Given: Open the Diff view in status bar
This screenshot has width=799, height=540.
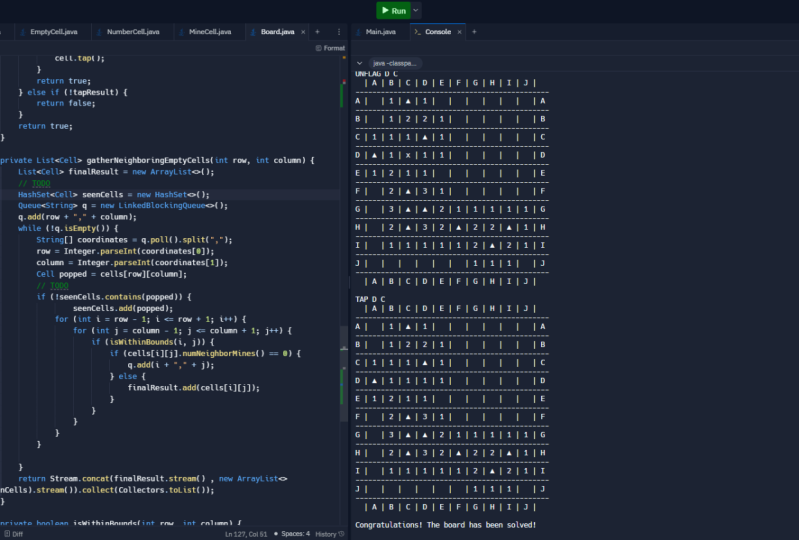Looking at the screenshot, I should coord(13,534).
